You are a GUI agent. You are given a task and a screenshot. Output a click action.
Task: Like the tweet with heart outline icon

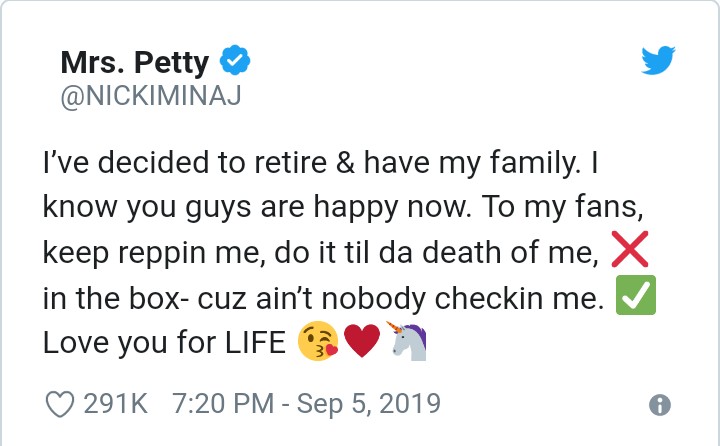(x=60, y=404)
